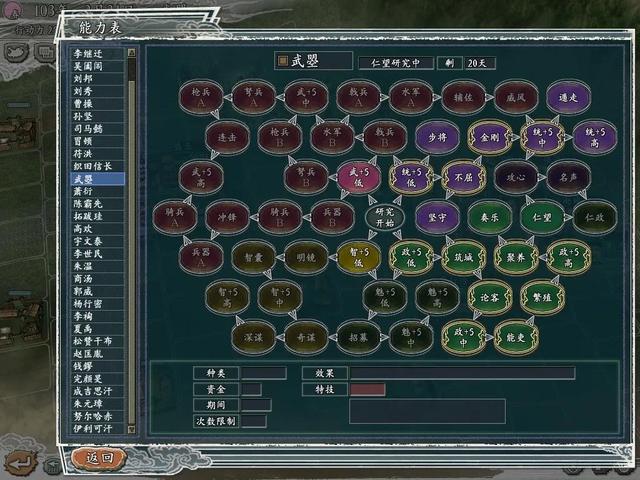
Task: Select the 枪兵A skill node
Action: coord(201,98)
